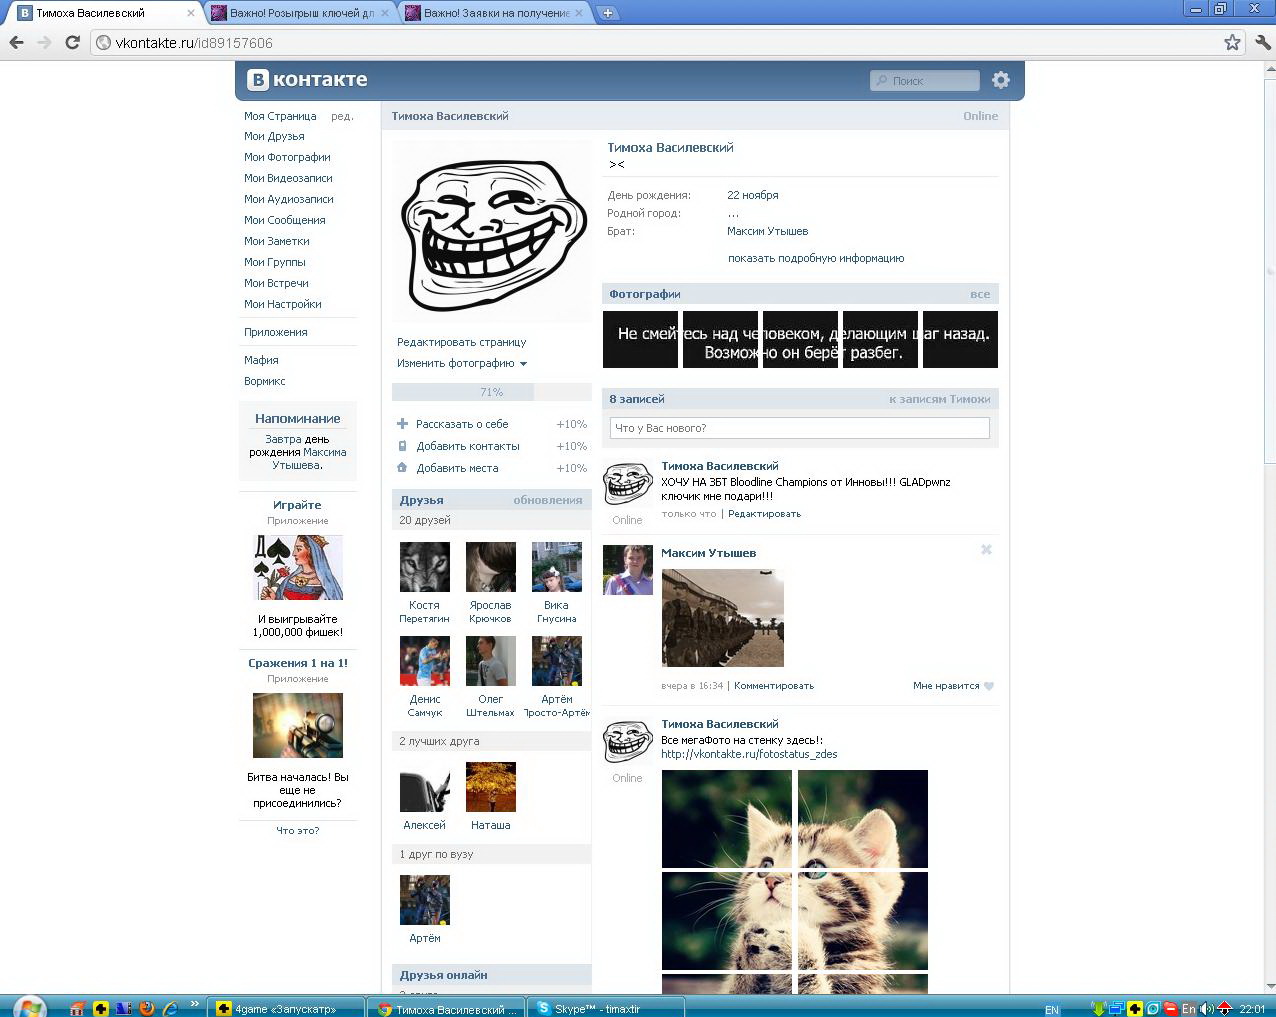Image resolution: width=1276 pixels, height=1017 pixels.
Task: Open Максим Утышев's avatar on the wall
Action: (628, 570)
